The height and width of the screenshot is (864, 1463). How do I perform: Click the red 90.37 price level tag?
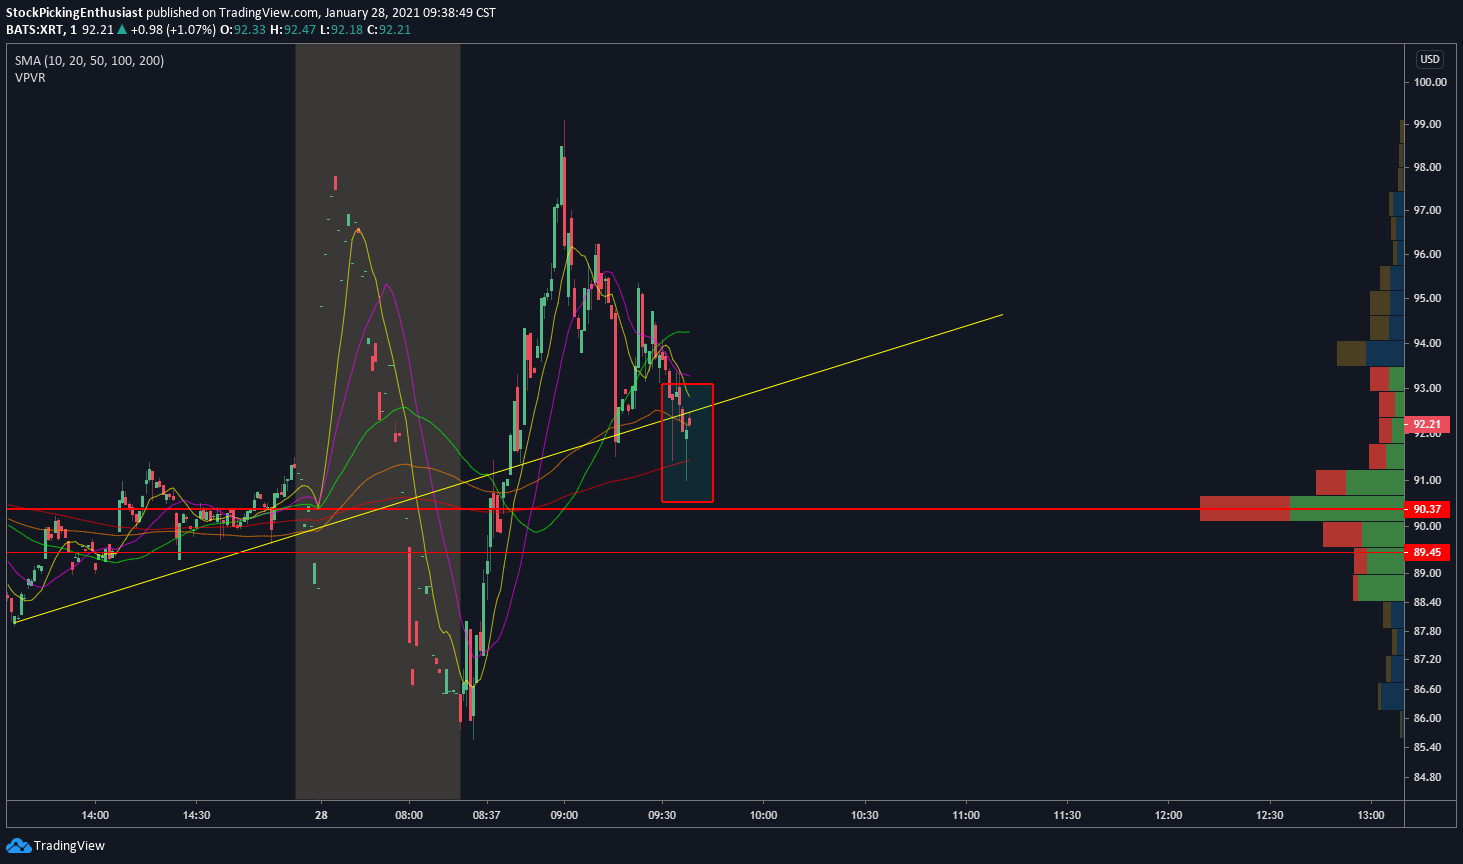[x=1427, y=509]
